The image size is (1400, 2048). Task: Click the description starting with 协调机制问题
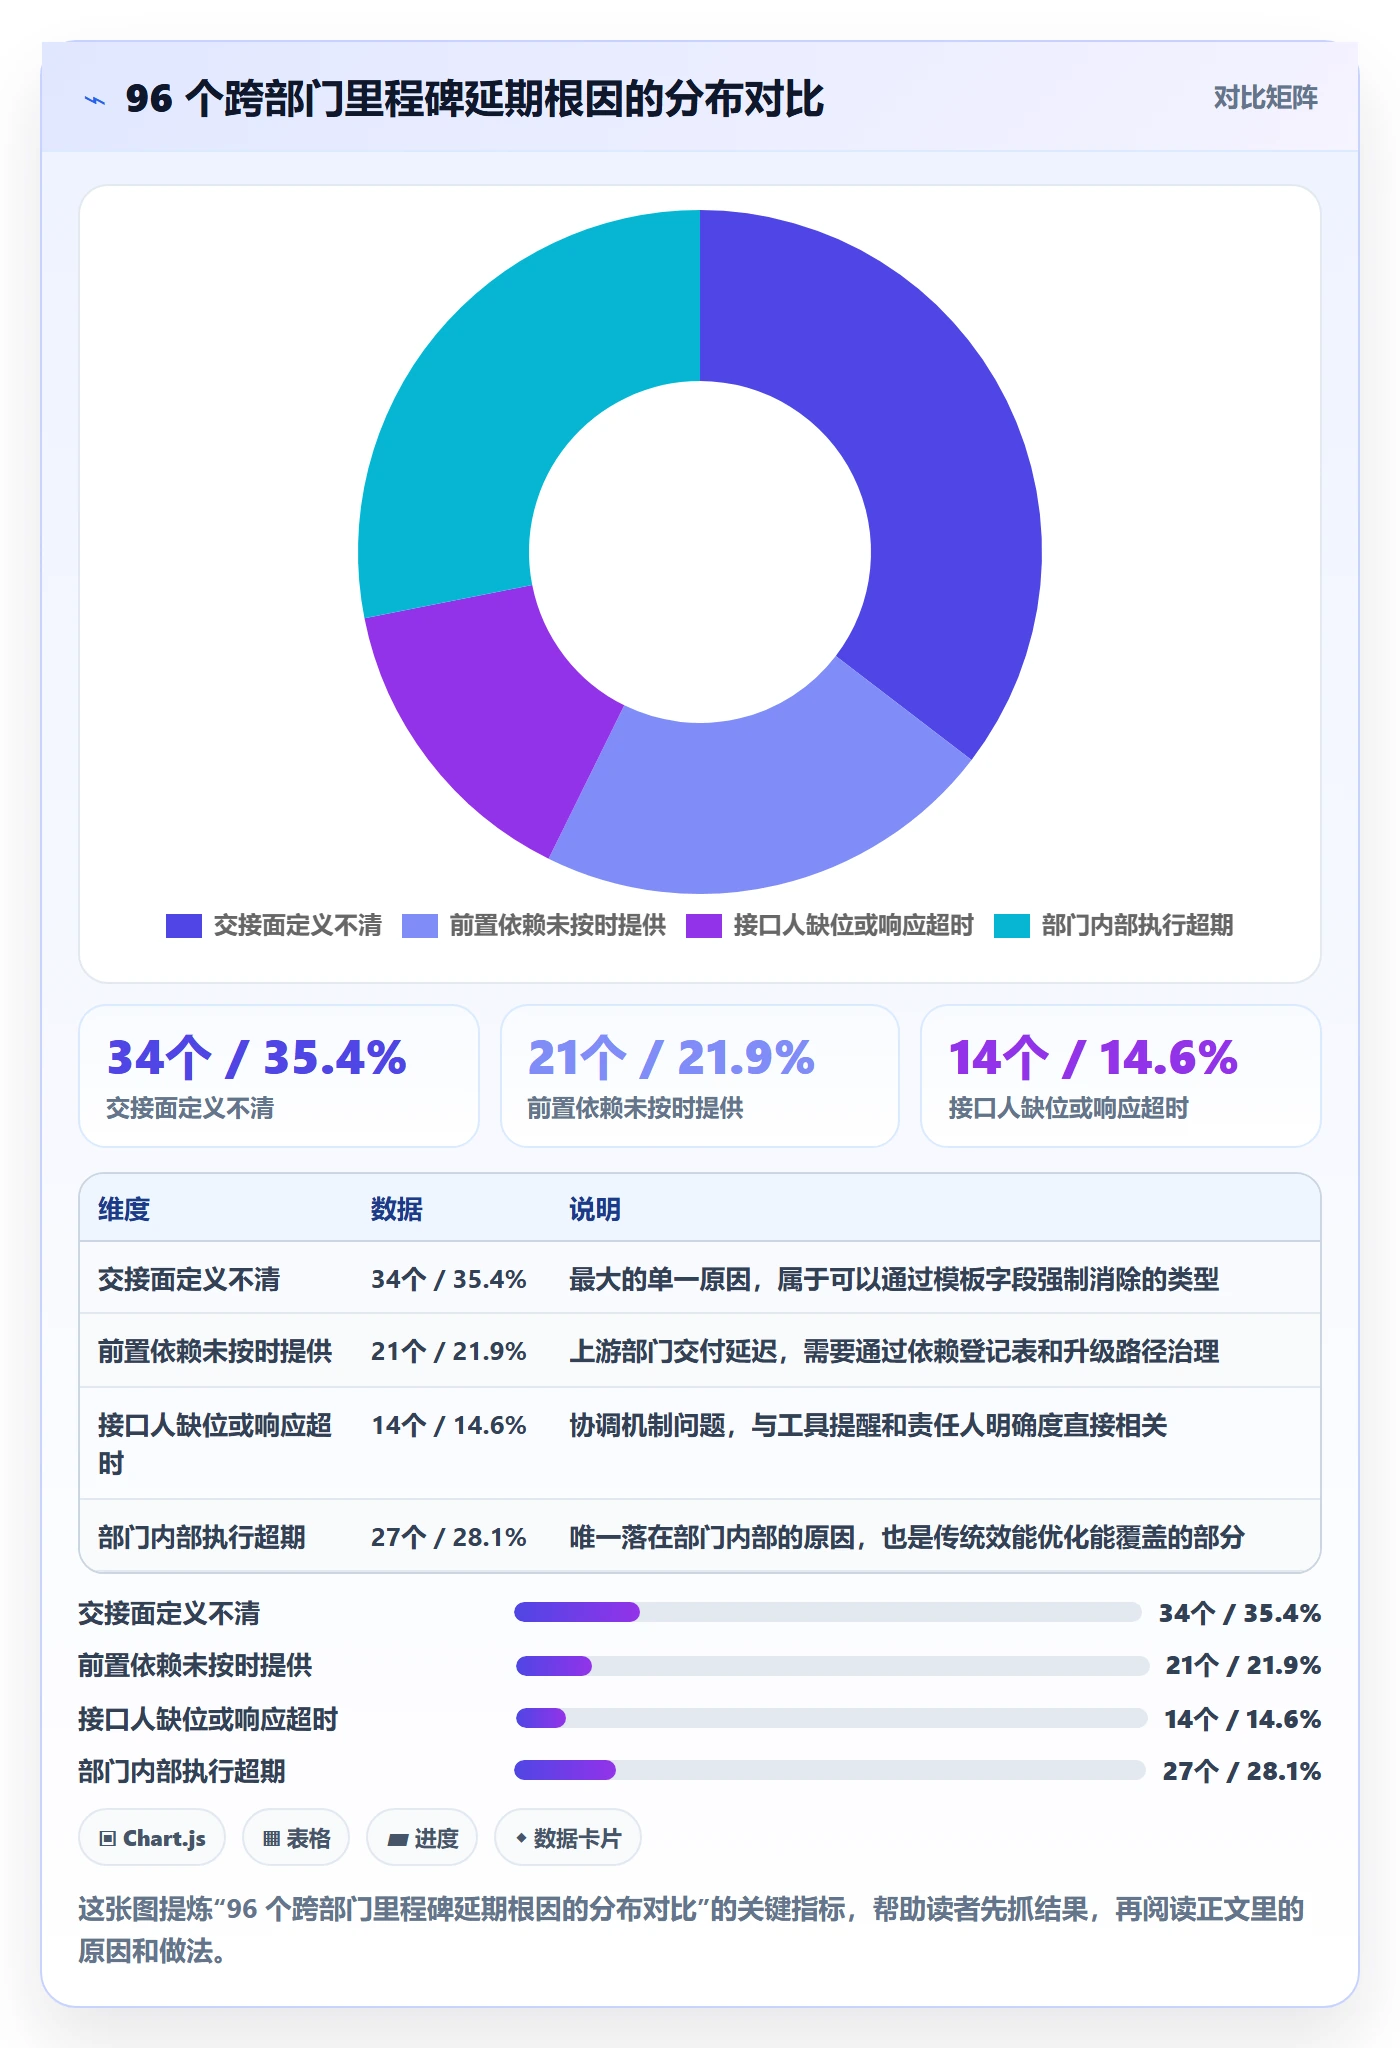tap(868, 1425)
